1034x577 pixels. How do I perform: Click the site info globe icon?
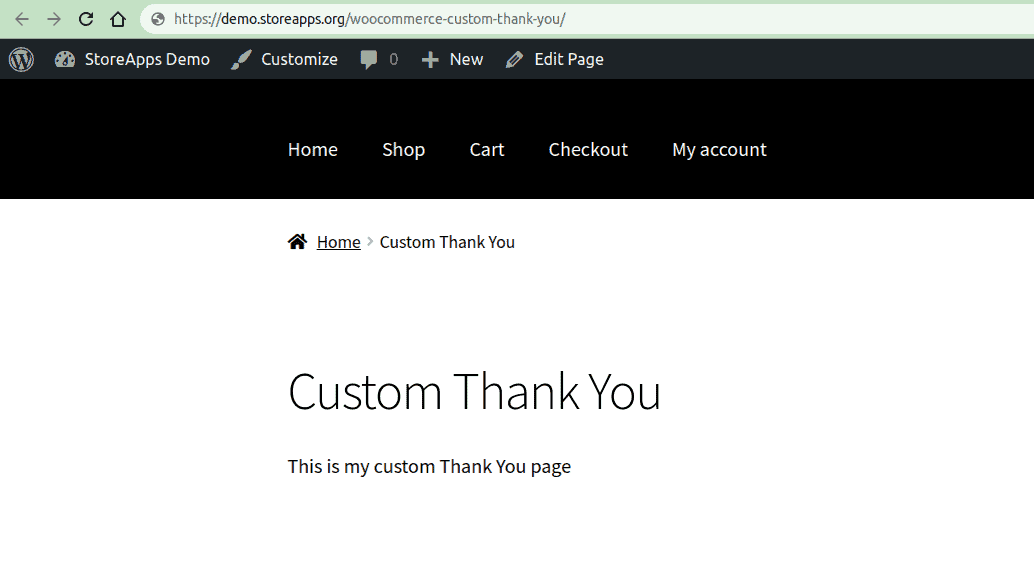click(158, 19)
